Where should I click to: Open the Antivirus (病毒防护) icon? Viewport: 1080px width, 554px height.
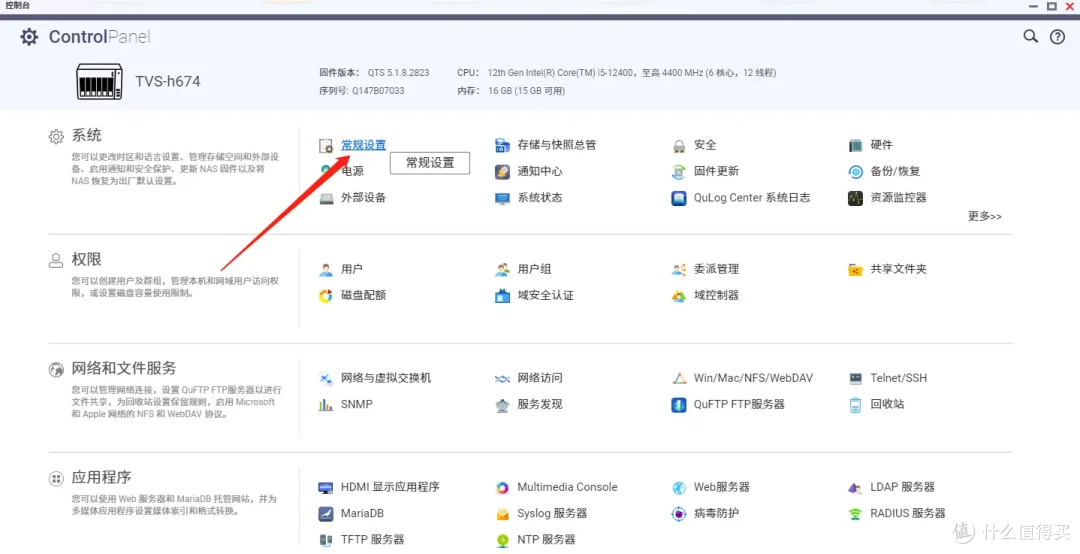(679, 513)
